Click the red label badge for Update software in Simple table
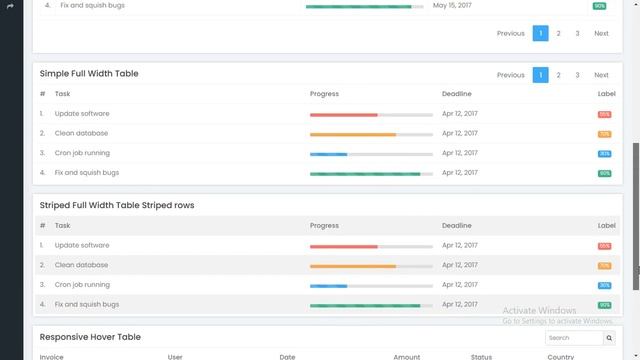640x360 pixels. (604, 114)
